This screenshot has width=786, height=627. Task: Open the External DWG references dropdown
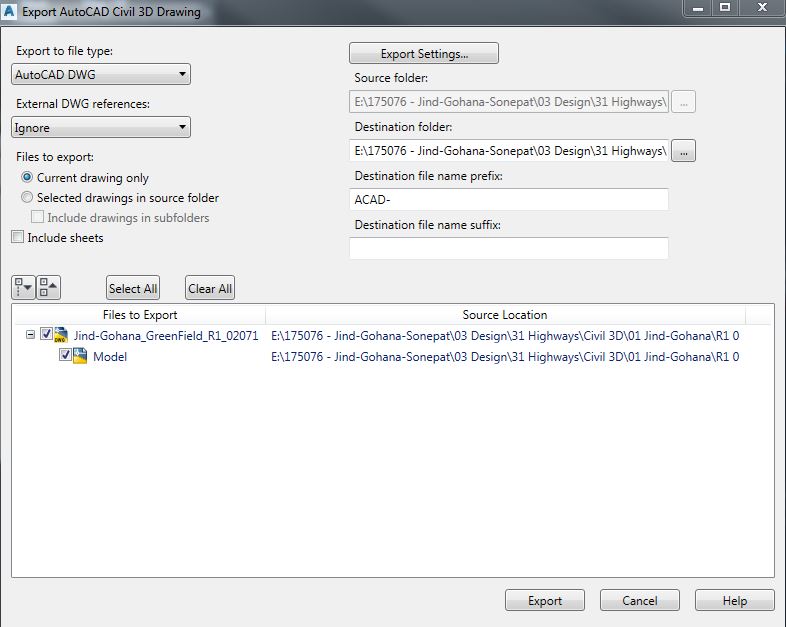click(x=101, y=127)
